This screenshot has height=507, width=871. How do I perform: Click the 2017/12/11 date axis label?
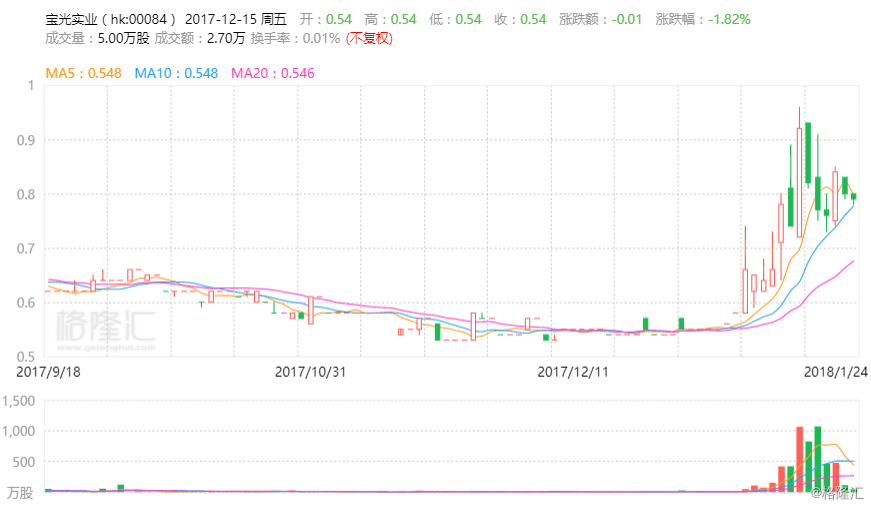click(573, 372)
